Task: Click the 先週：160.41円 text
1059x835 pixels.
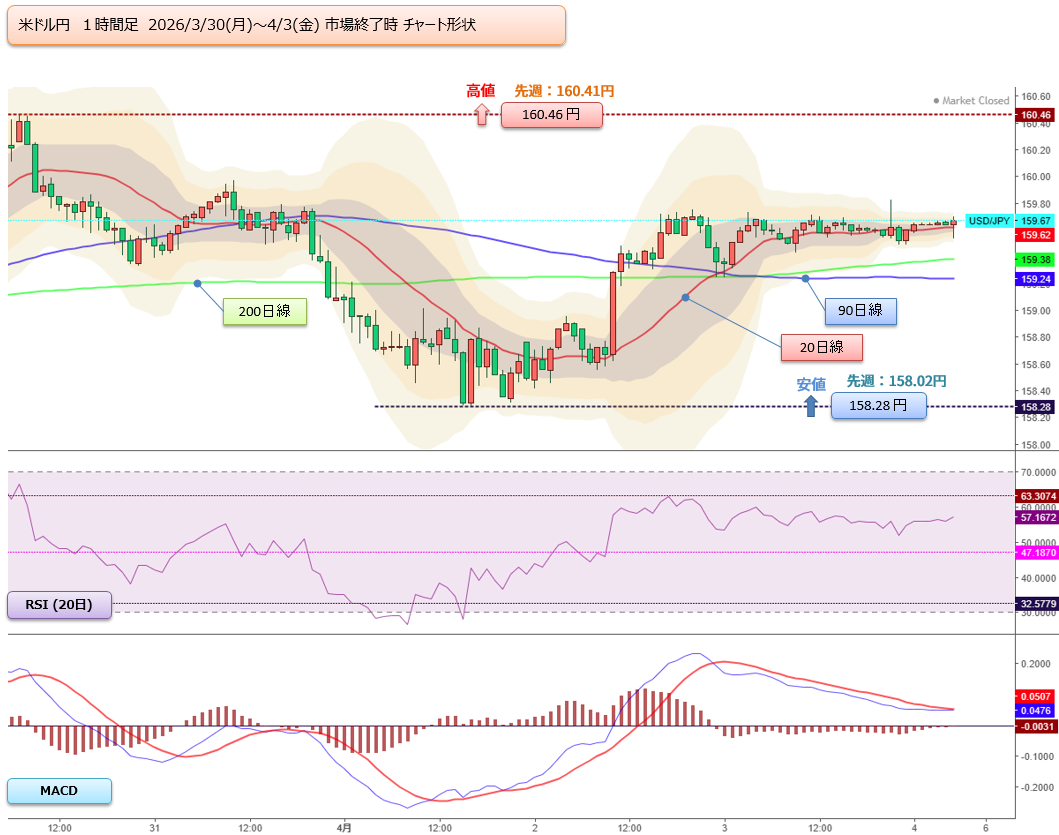Action: click(x=565, y=91)
